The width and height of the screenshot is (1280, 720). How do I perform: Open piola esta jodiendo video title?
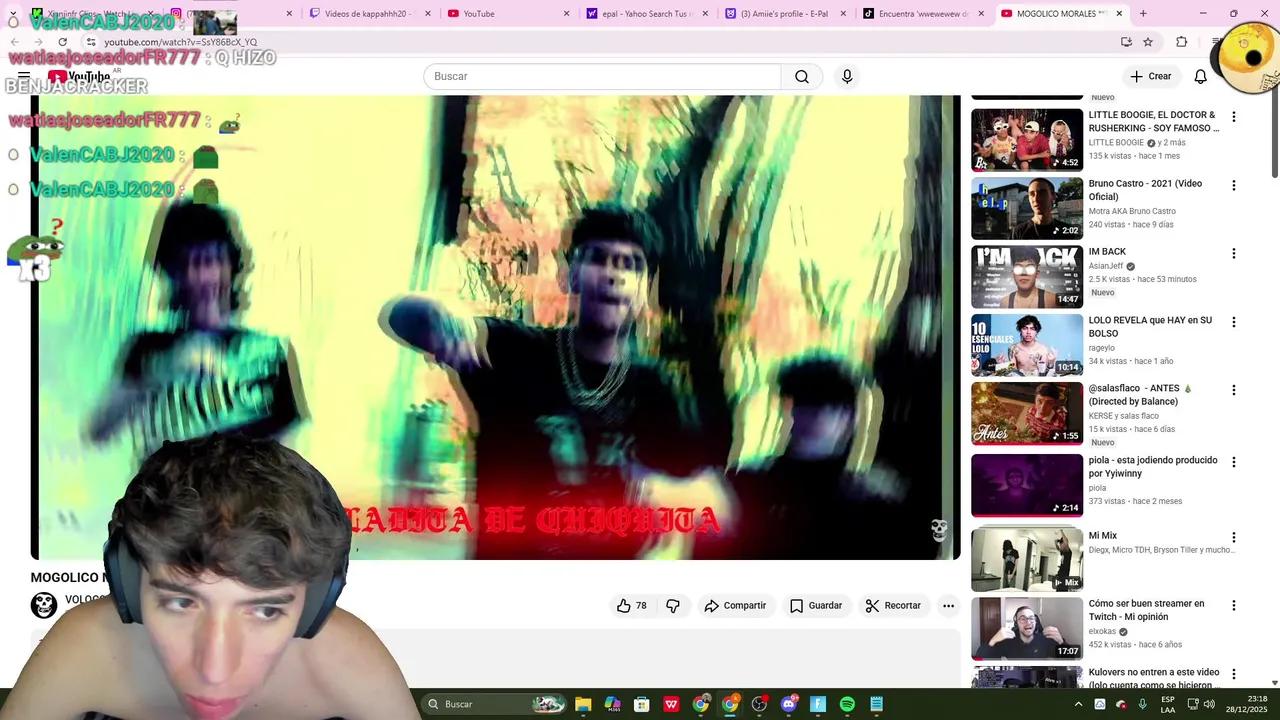(x=1153, y=467)
